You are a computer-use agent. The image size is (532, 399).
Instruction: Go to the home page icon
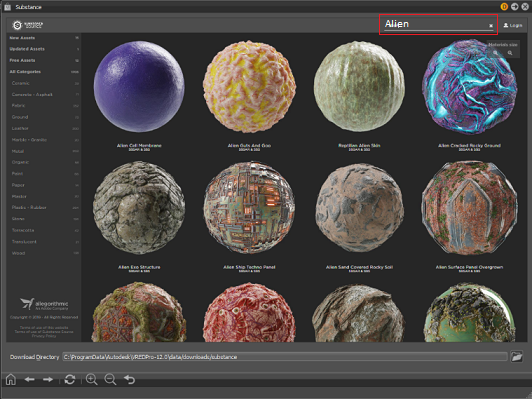point(11,379)
